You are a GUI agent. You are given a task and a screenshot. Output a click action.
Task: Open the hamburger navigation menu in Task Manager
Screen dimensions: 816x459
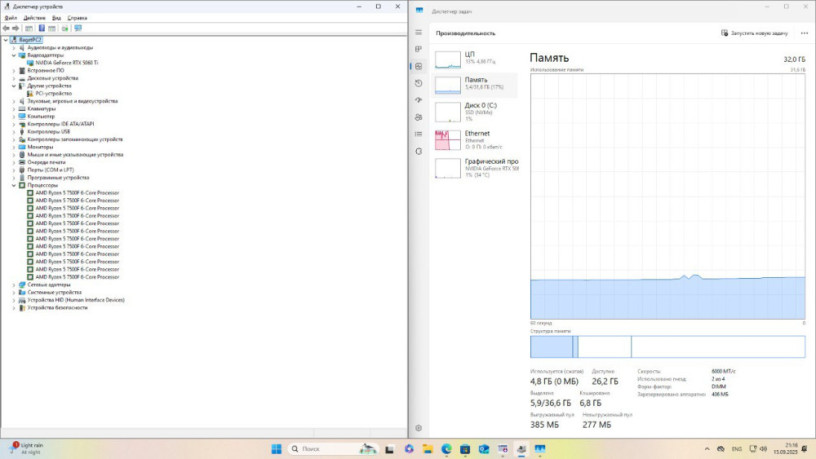click(x=419, y=32)
